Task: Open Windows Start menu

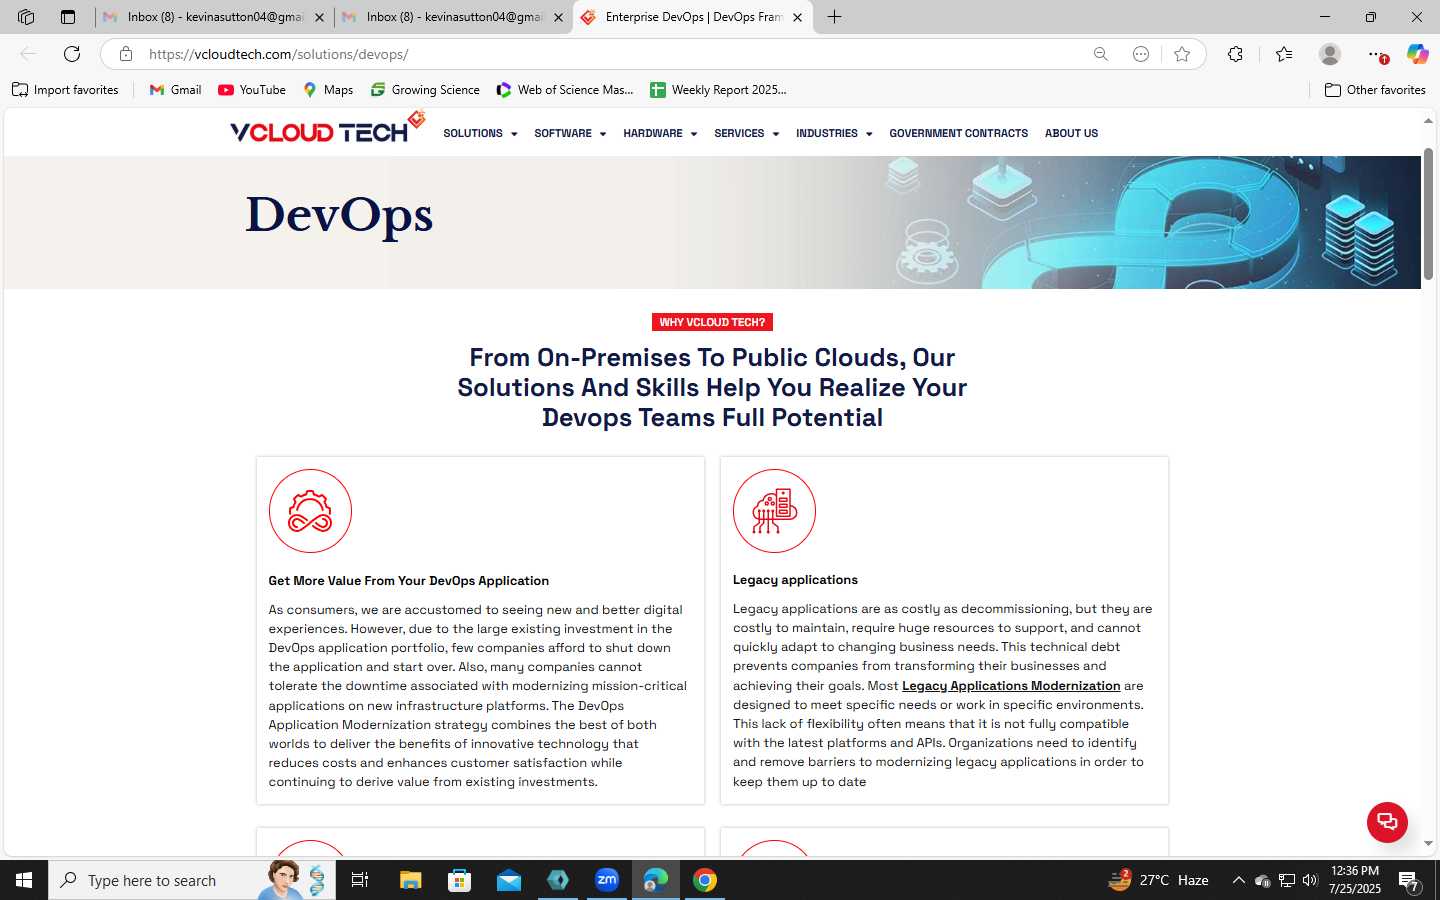Action: click(x=24, y=880)
